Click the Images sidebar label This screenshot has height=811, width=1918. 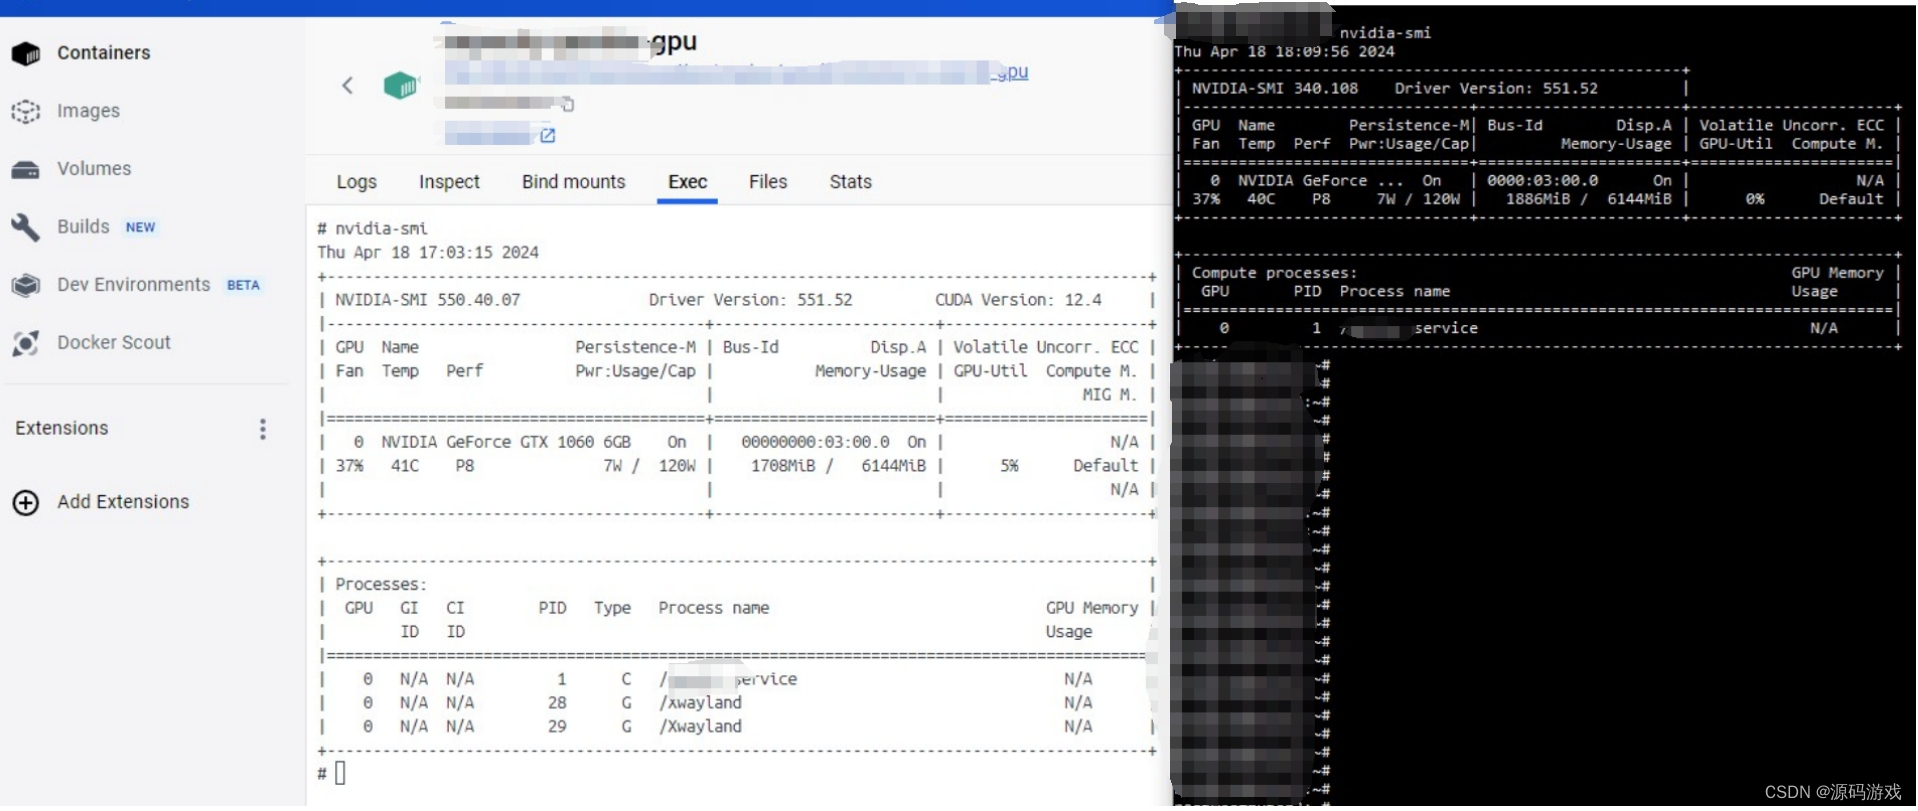[88, 111]
